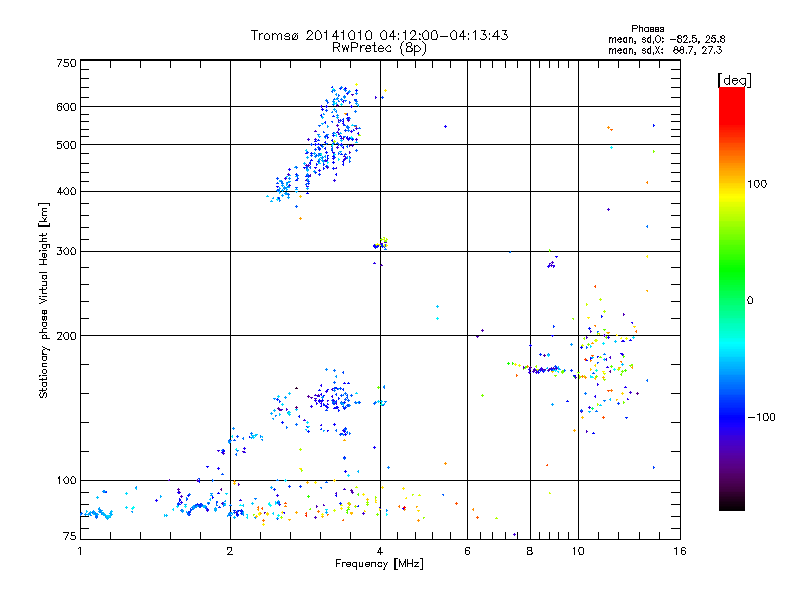Viewport: 800px width, 600px height.
Task: Click the mean, sd,X phase values line
Action: click(x=665, y=50)
